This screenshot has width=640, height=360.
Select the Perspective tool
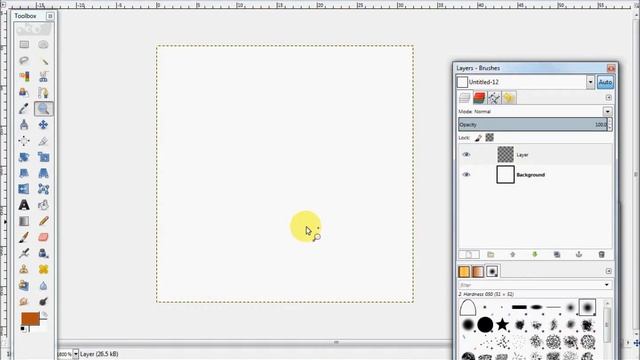(x=43, y=173)
